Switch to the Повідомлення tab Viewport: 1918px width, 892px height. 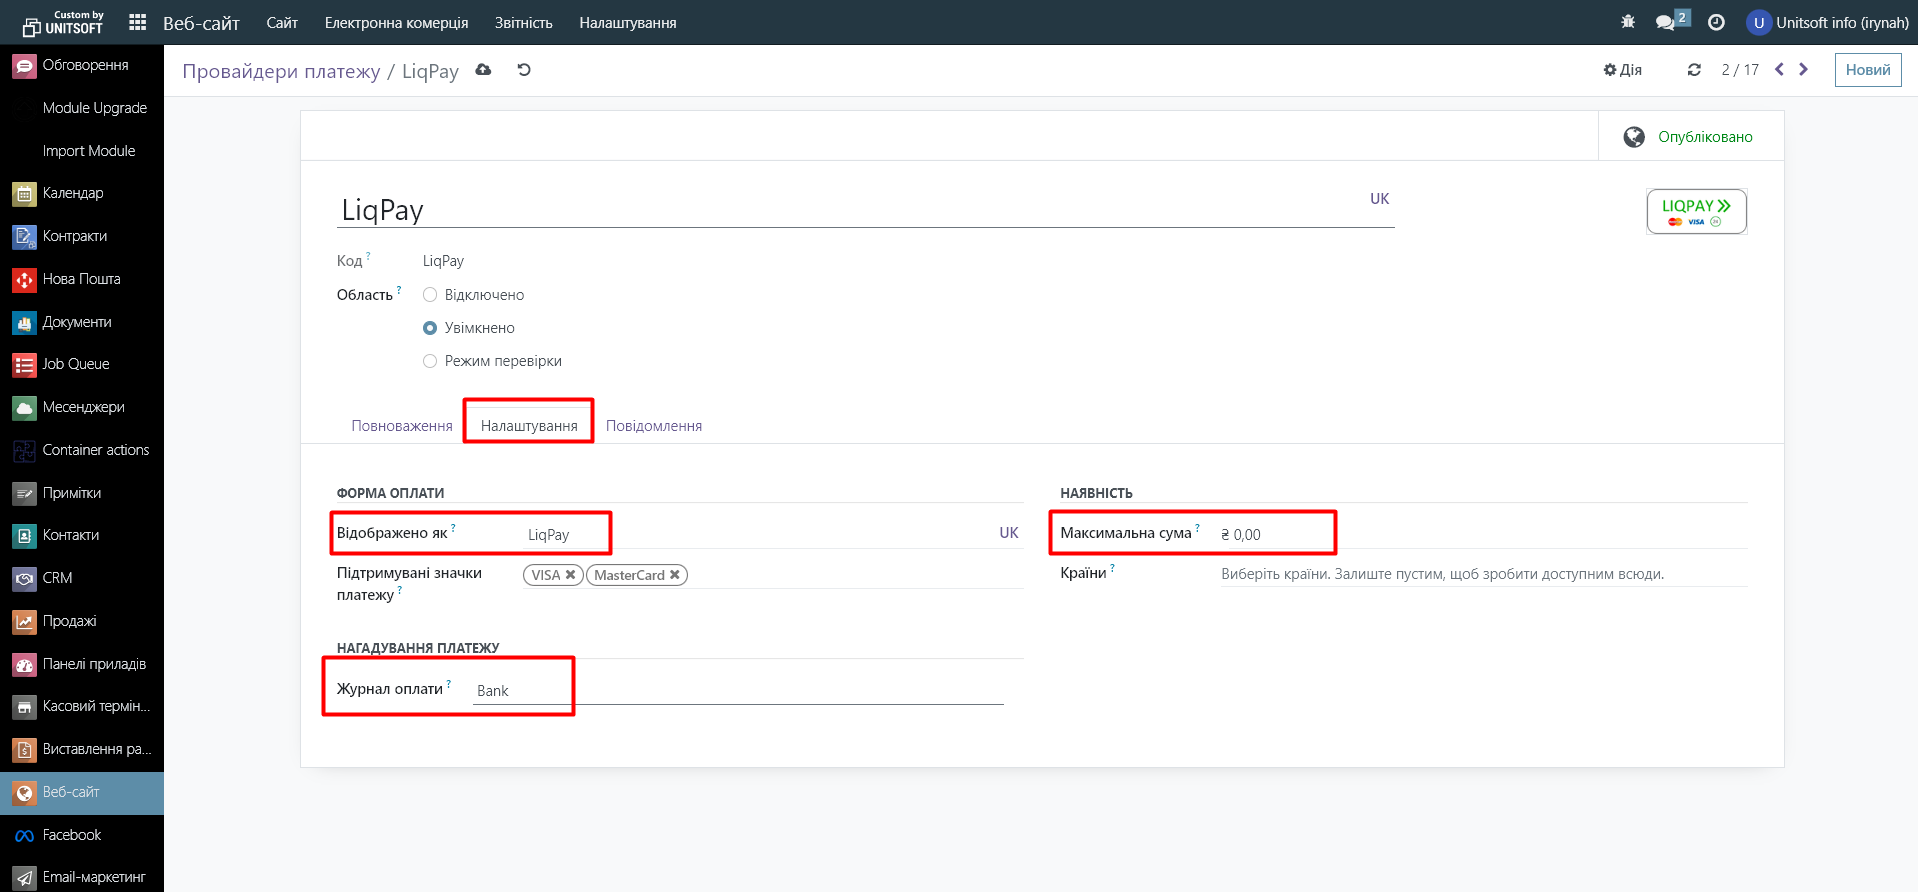[654, 426]
